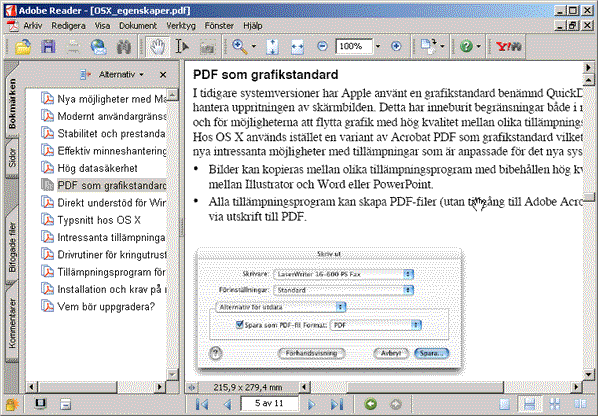Go to last page button
Image resolution: width=598 pixels, height=416 pixels.
click(x=337, y=404)
